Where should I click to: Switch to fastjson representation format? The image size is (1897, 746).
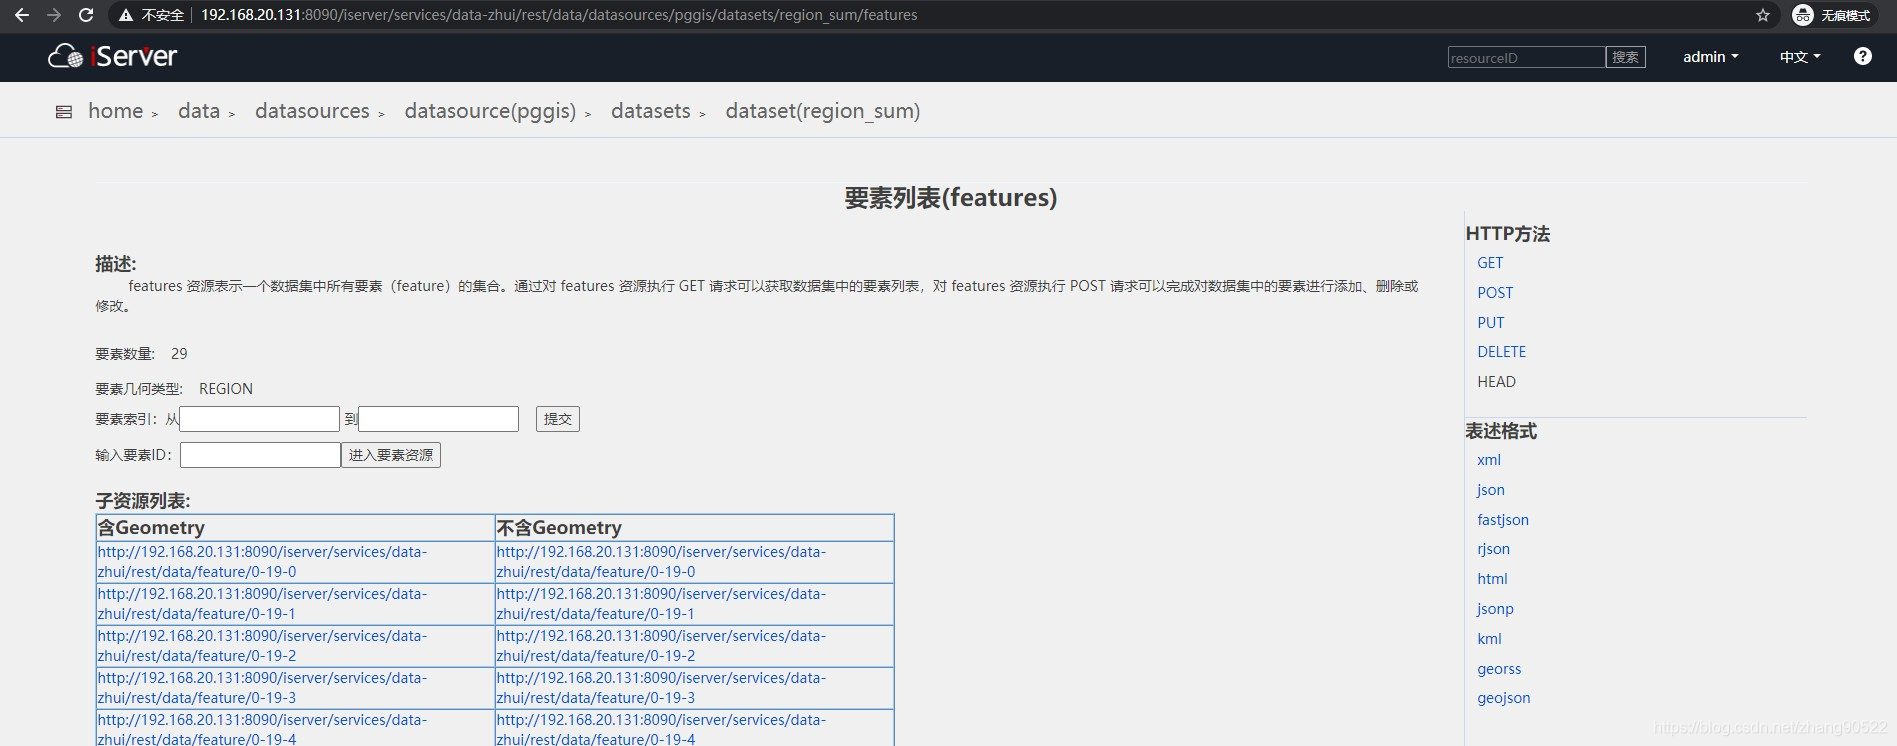[x=1503, y=520]
